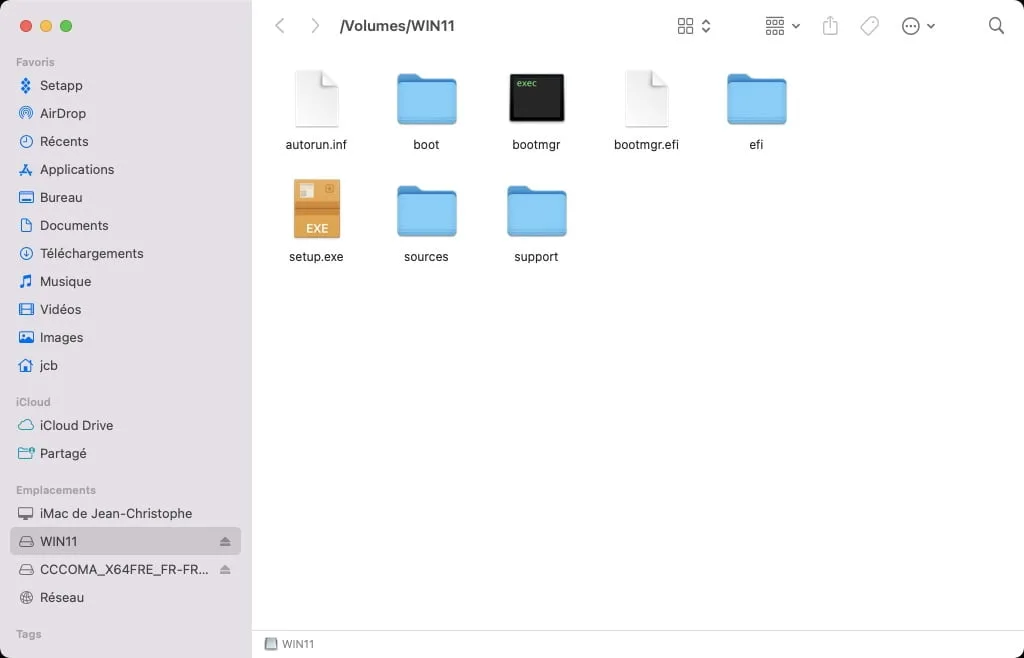
Task: Open Applications in the sidebar
Action: click(x=125, y=170)
